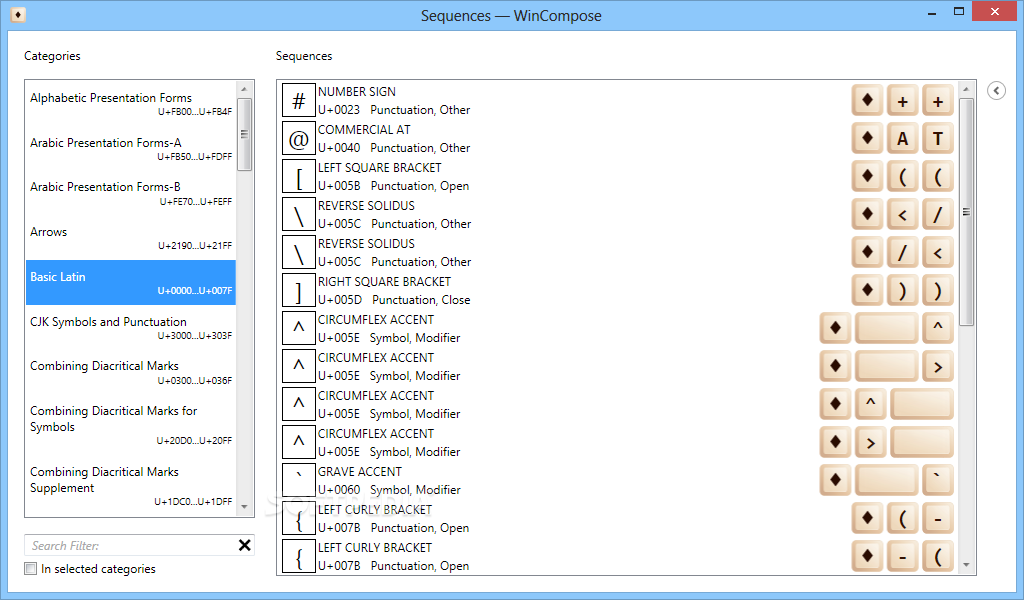The width and height of the screenshot is (1024, 600).
Task: Clear the search filter with the X icon
Action: (x=244, y=545)
